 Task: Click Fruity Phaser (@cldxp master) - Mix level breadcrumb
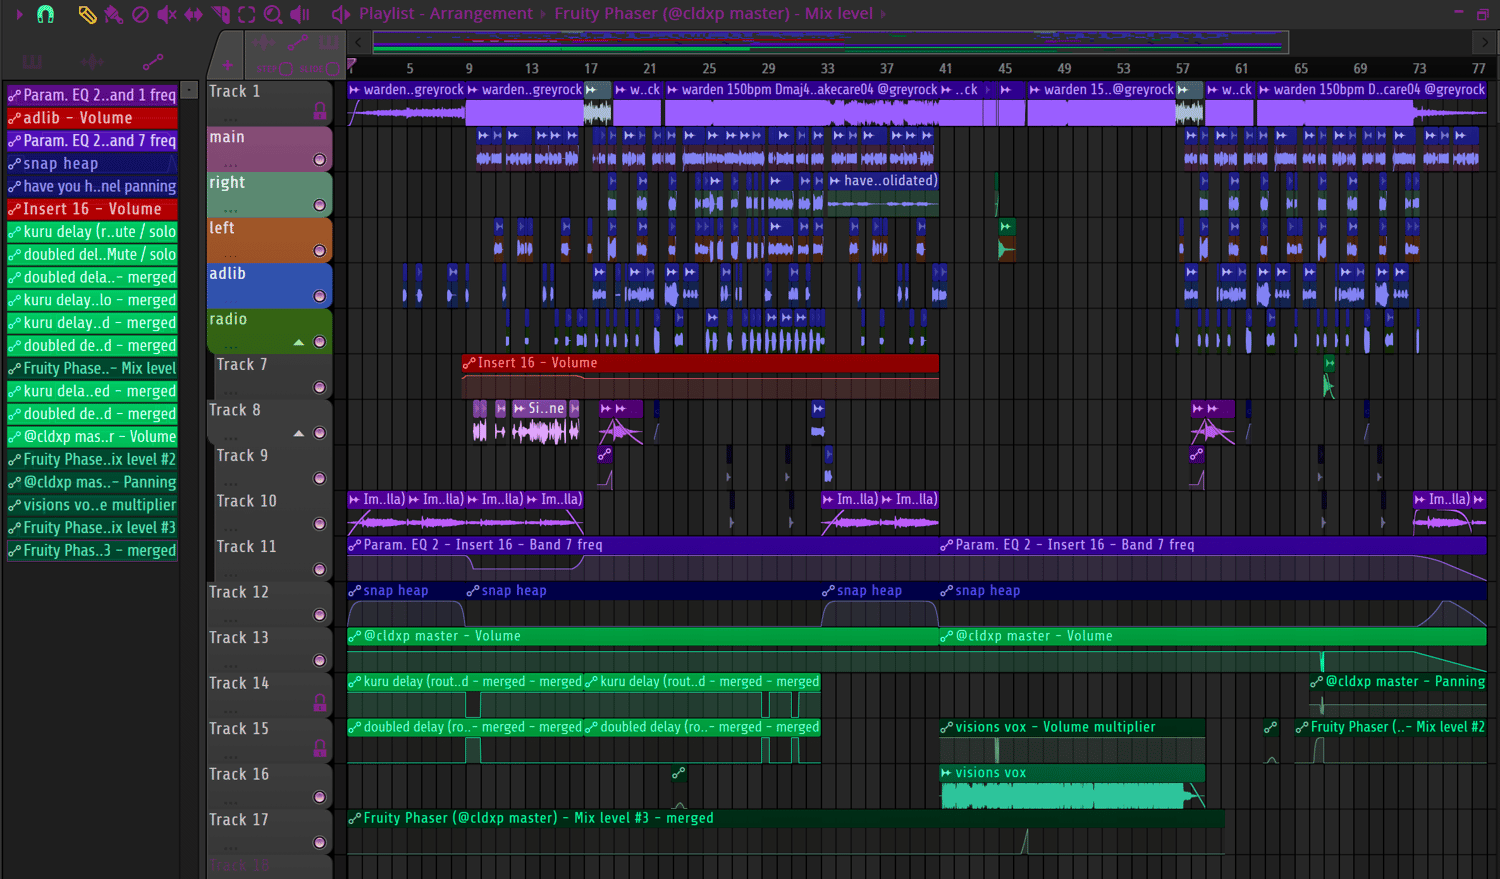pyautogui.click(x=714, y=14)
